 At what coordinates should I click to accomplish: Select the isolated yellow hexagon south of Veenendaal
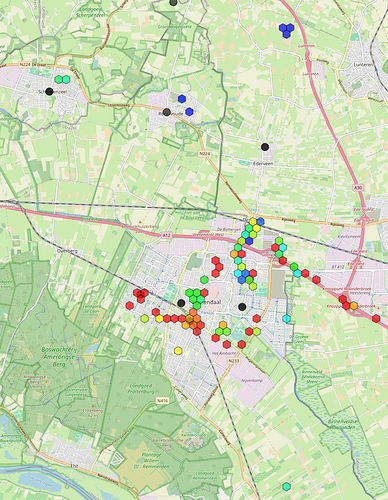tap(179, 351)
